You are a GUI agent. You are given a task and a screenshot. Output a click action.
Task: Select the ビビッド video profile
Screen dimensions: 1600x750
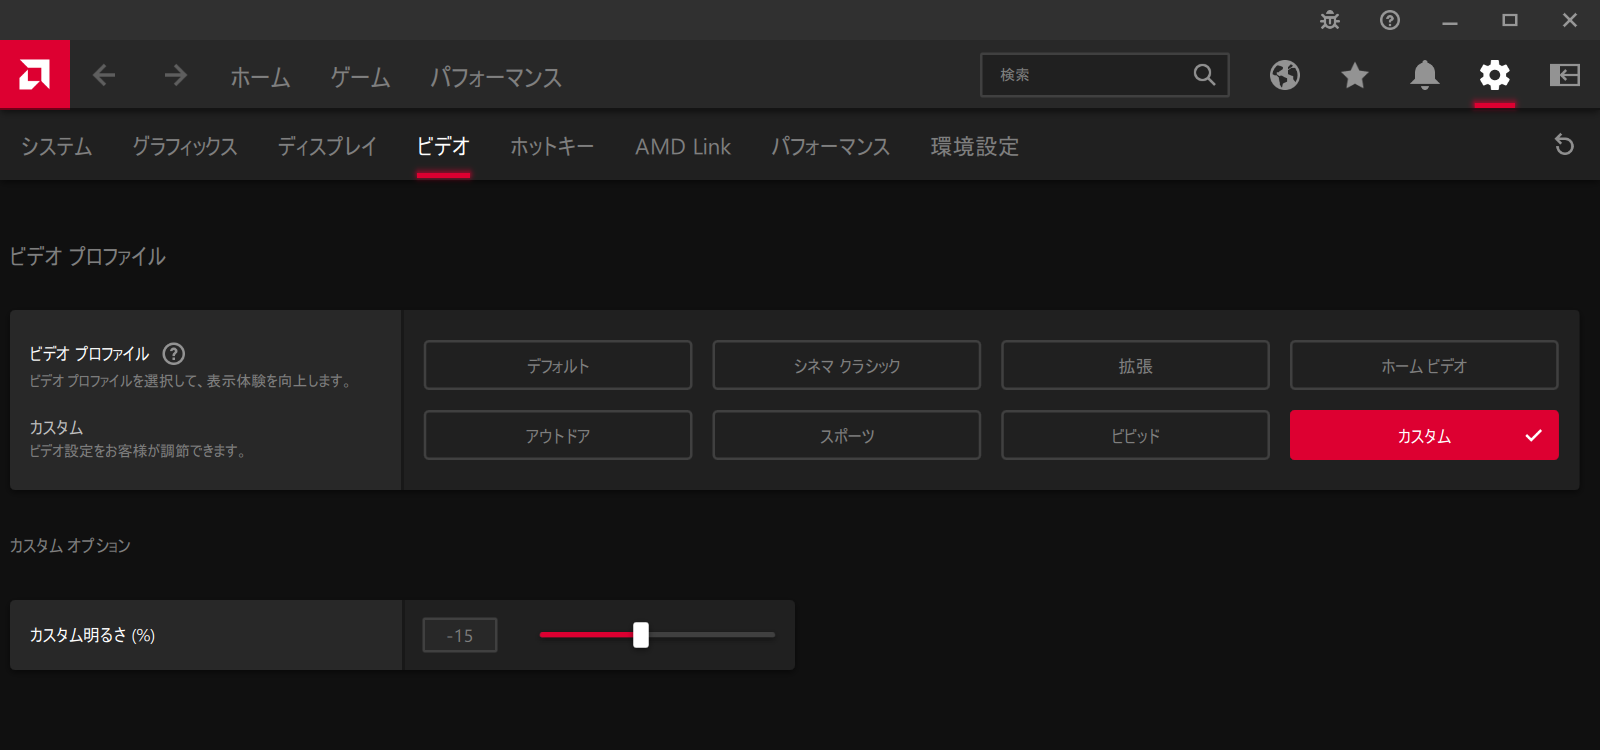[x=1135, y=435]
